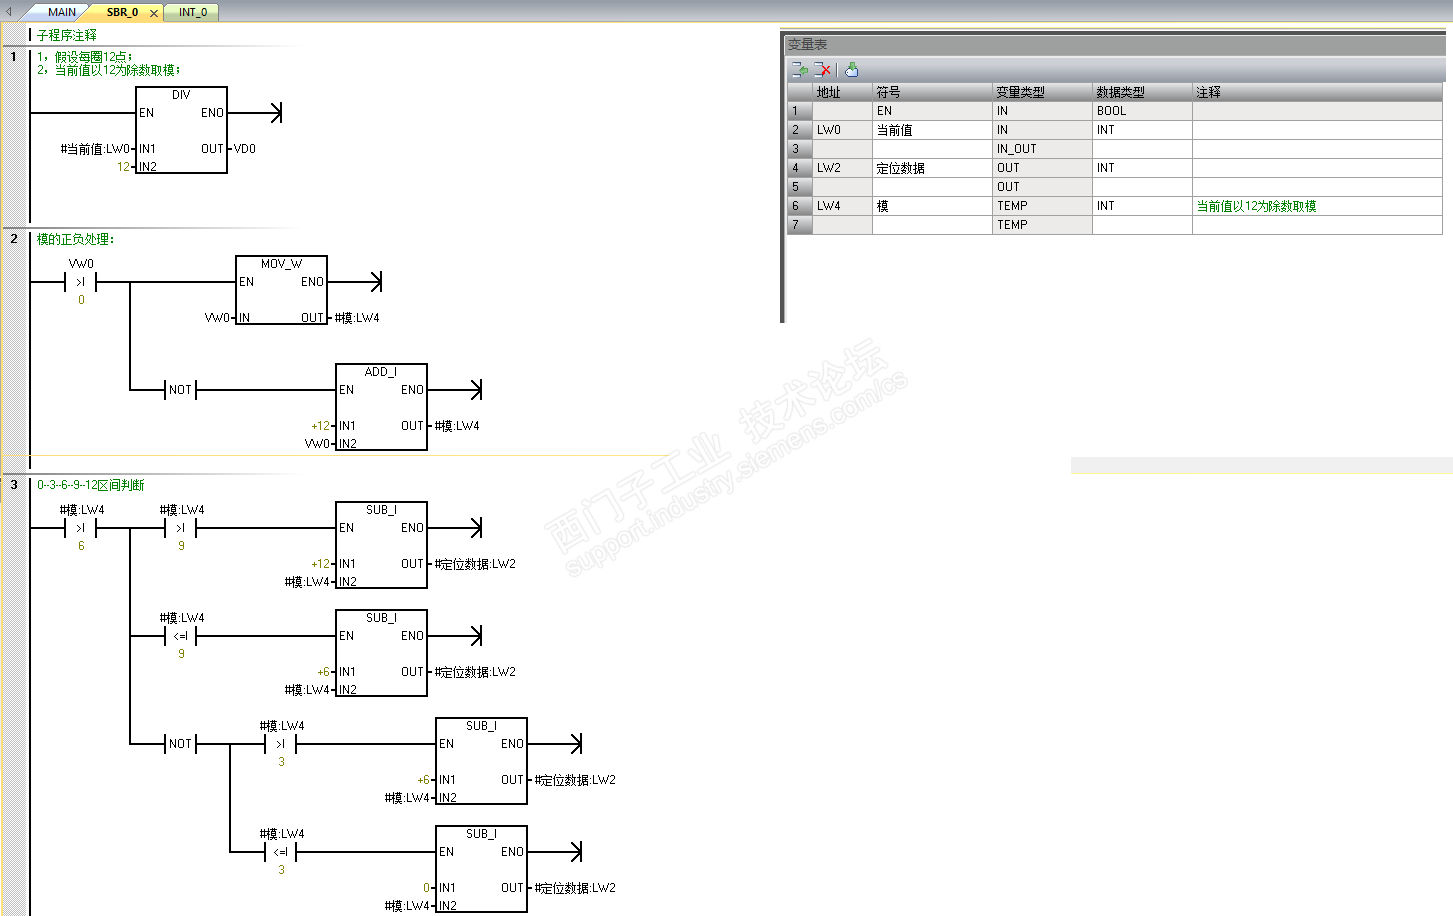Image resolution: width=1453 pixels, height=916 pixels.
Task: Click the 子程序注释 subroutine comment
Action: tap(67, 35)
